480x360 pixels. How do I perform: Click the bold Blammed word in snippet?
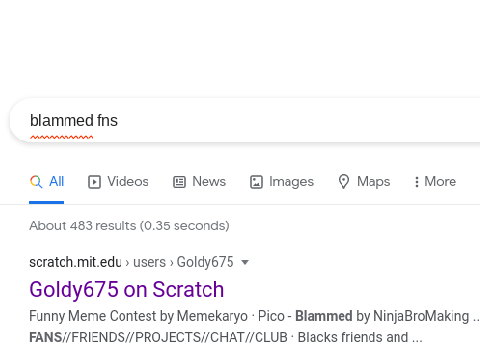click(324, 316)
